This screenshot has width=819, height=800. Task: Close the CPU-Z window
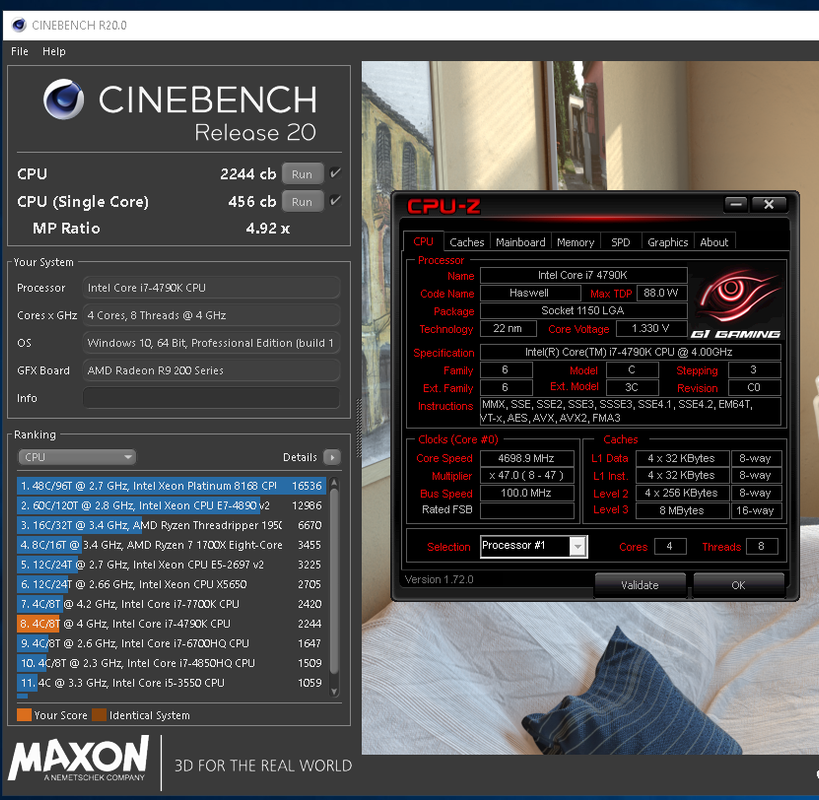click(x=768, y=204)
